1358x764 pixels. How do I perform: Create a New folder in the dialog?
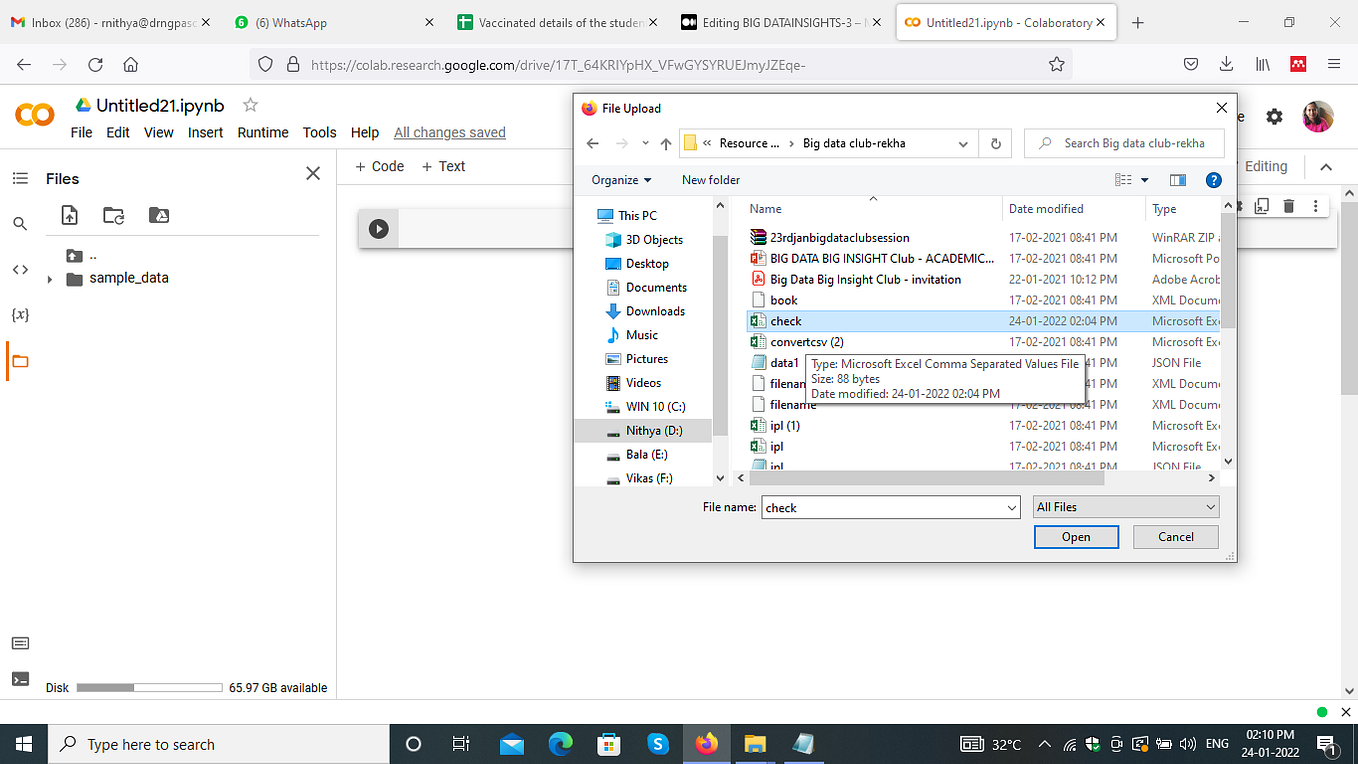click(710, 180)
